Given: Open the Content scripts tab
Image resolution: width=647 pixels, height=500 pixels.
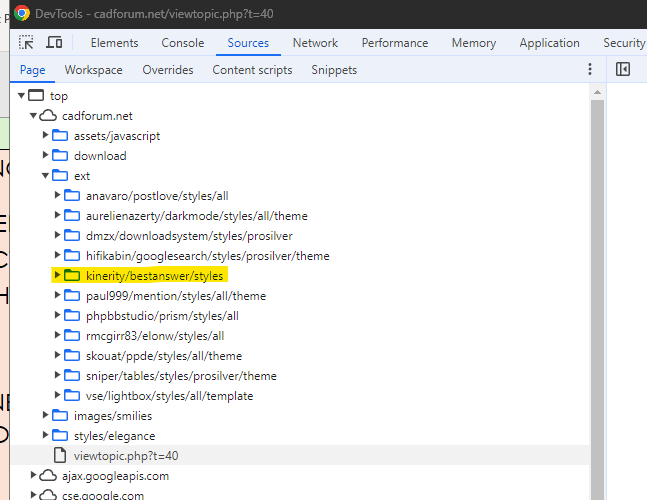Looking at the screenshot, I should [252, 70].
